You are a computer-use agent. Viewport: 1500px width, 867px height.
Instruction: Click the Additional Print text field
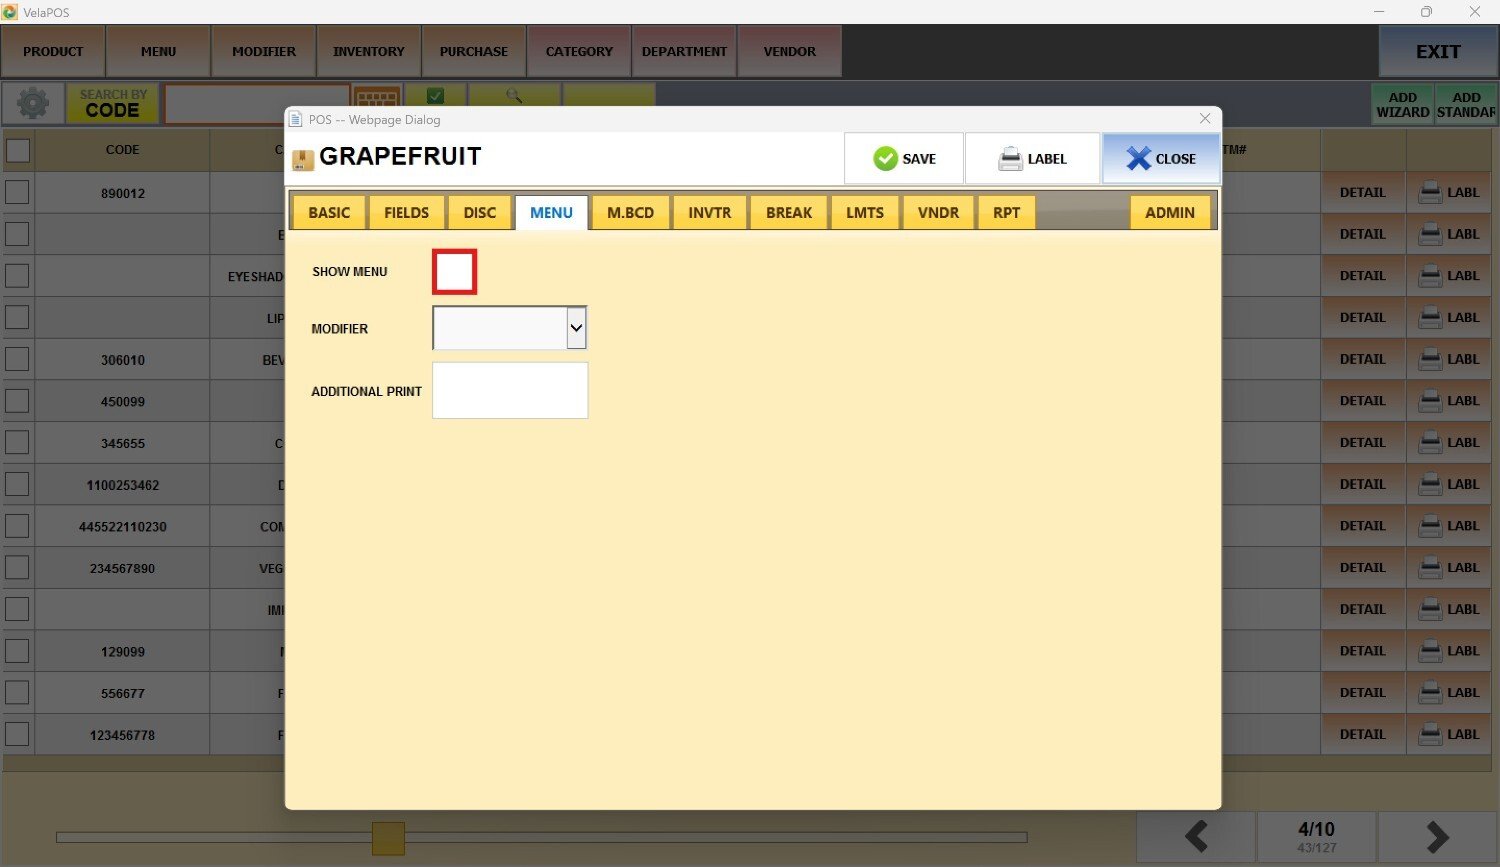tap(509, 390)
